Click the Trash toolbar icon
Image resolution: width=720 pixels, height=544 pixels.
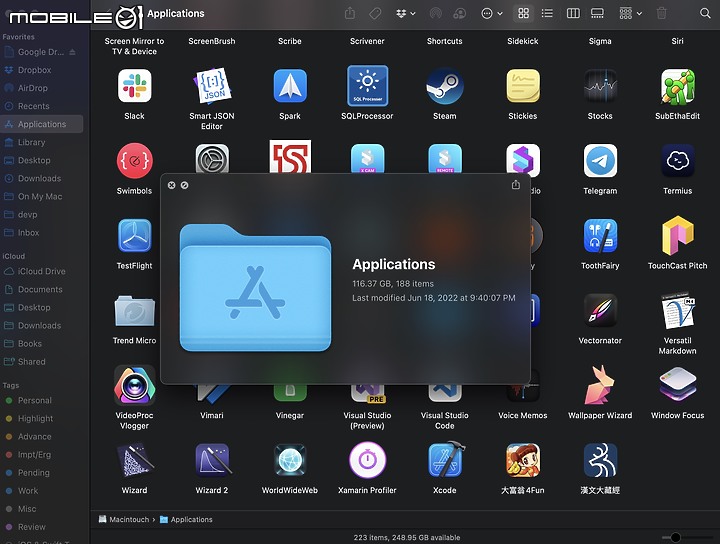[661, 13]
